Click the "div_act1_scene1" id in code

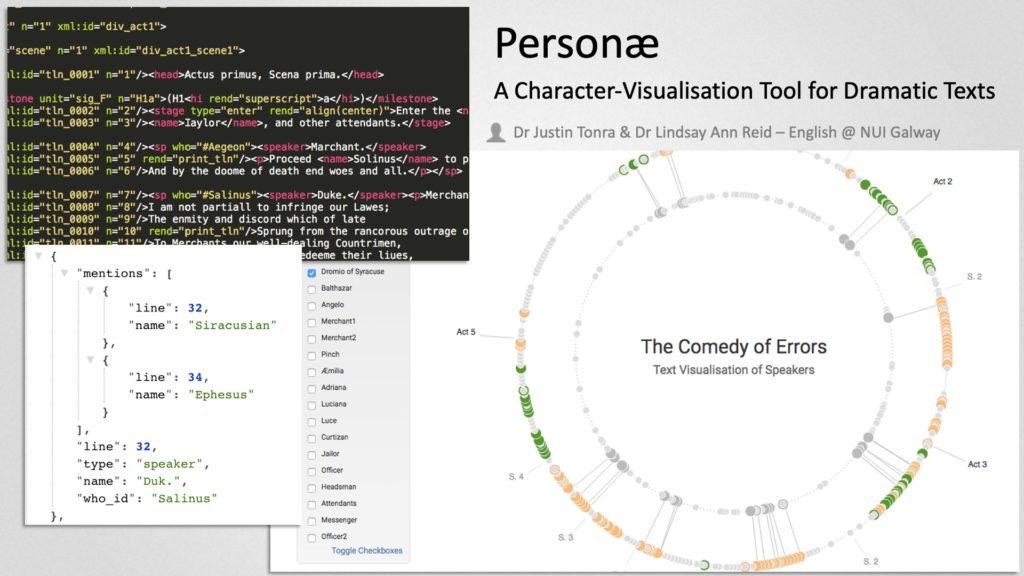tap(185, 50)
